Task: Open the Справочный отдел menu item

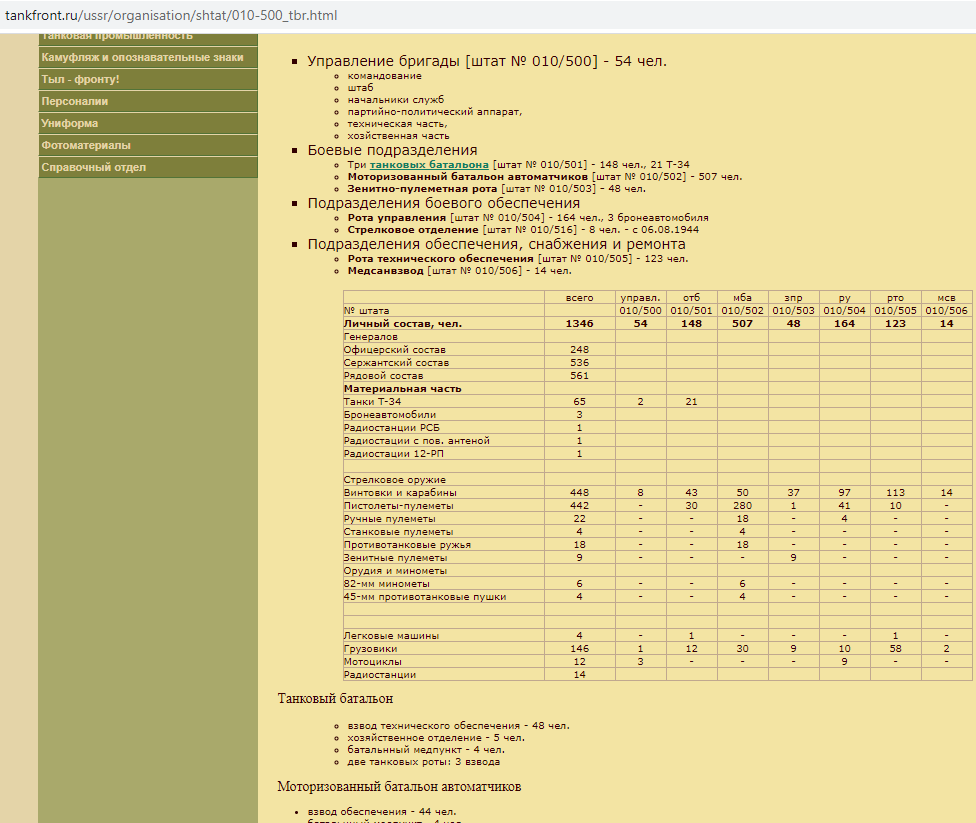Action: point(93,168)
